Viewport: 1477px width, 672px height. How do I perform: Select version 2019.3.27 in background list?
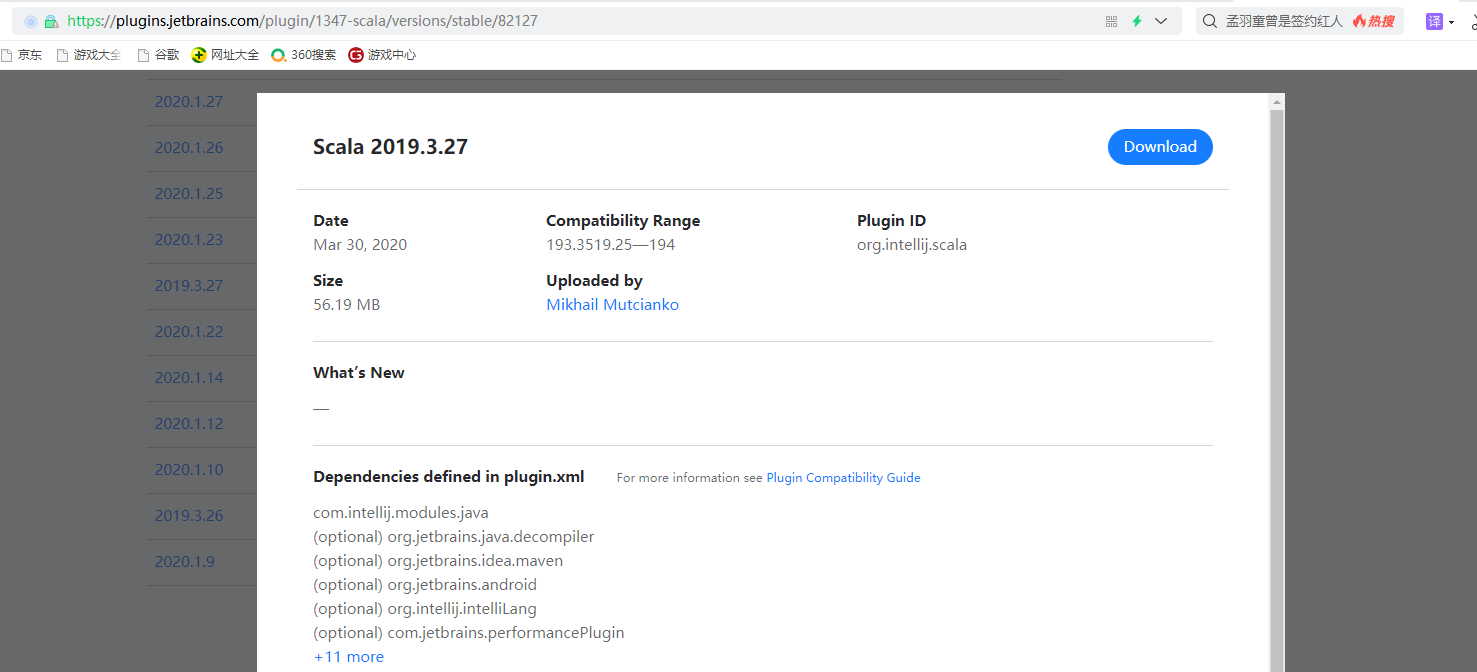tap(189, 286)
